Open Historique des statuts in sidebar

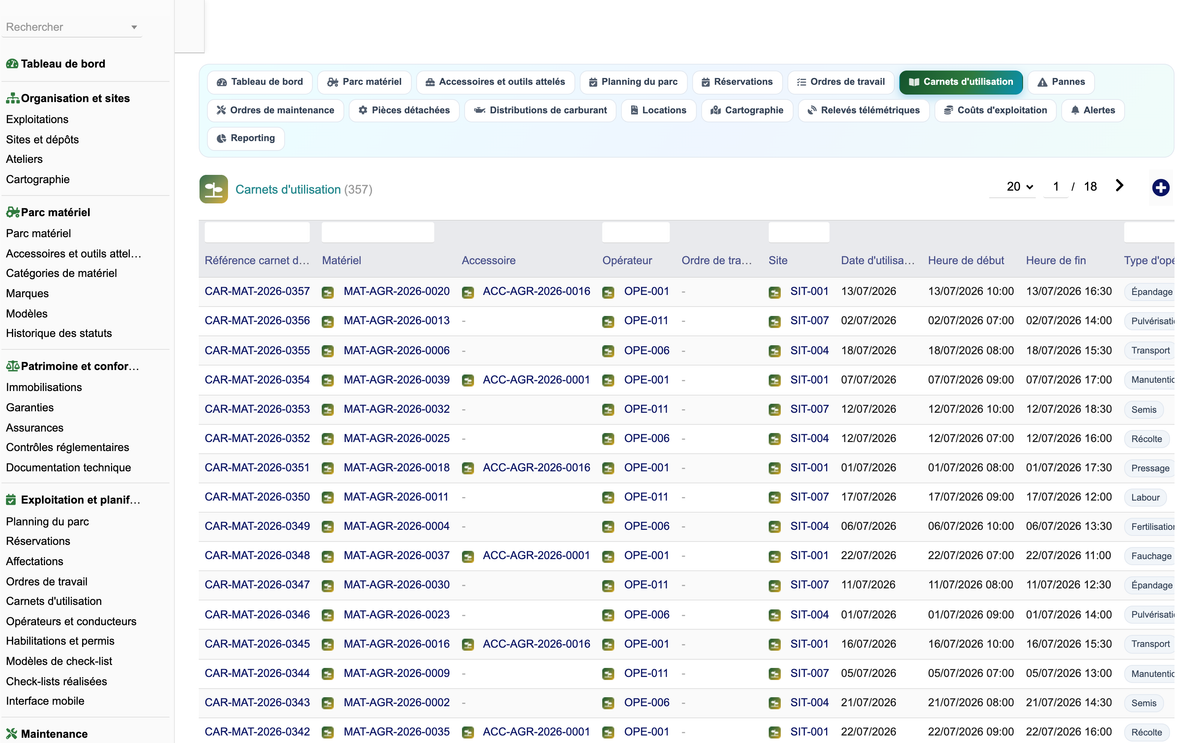click(x=59, y=334)
